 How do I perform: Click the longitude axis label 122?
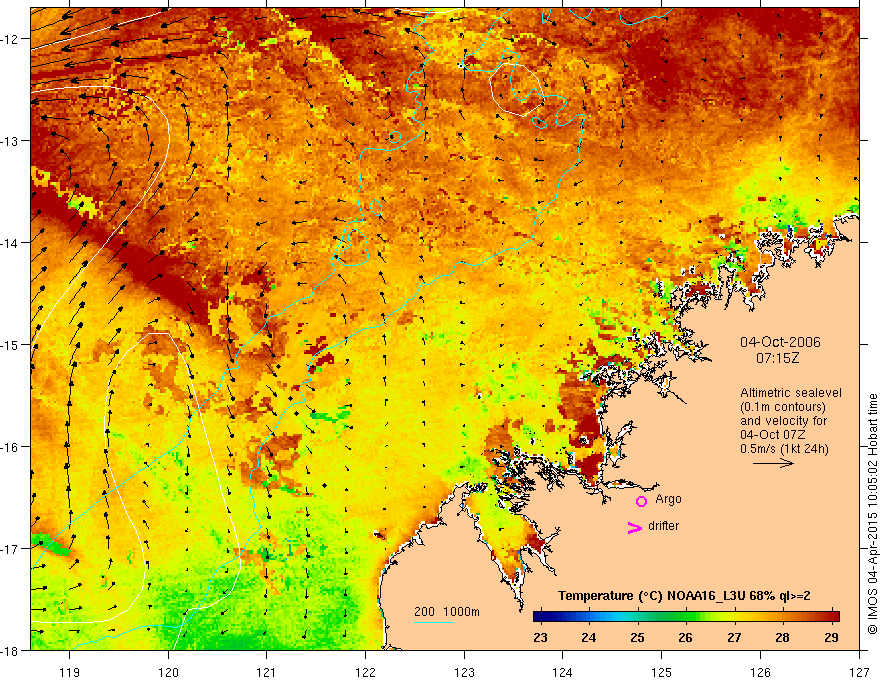365,672
